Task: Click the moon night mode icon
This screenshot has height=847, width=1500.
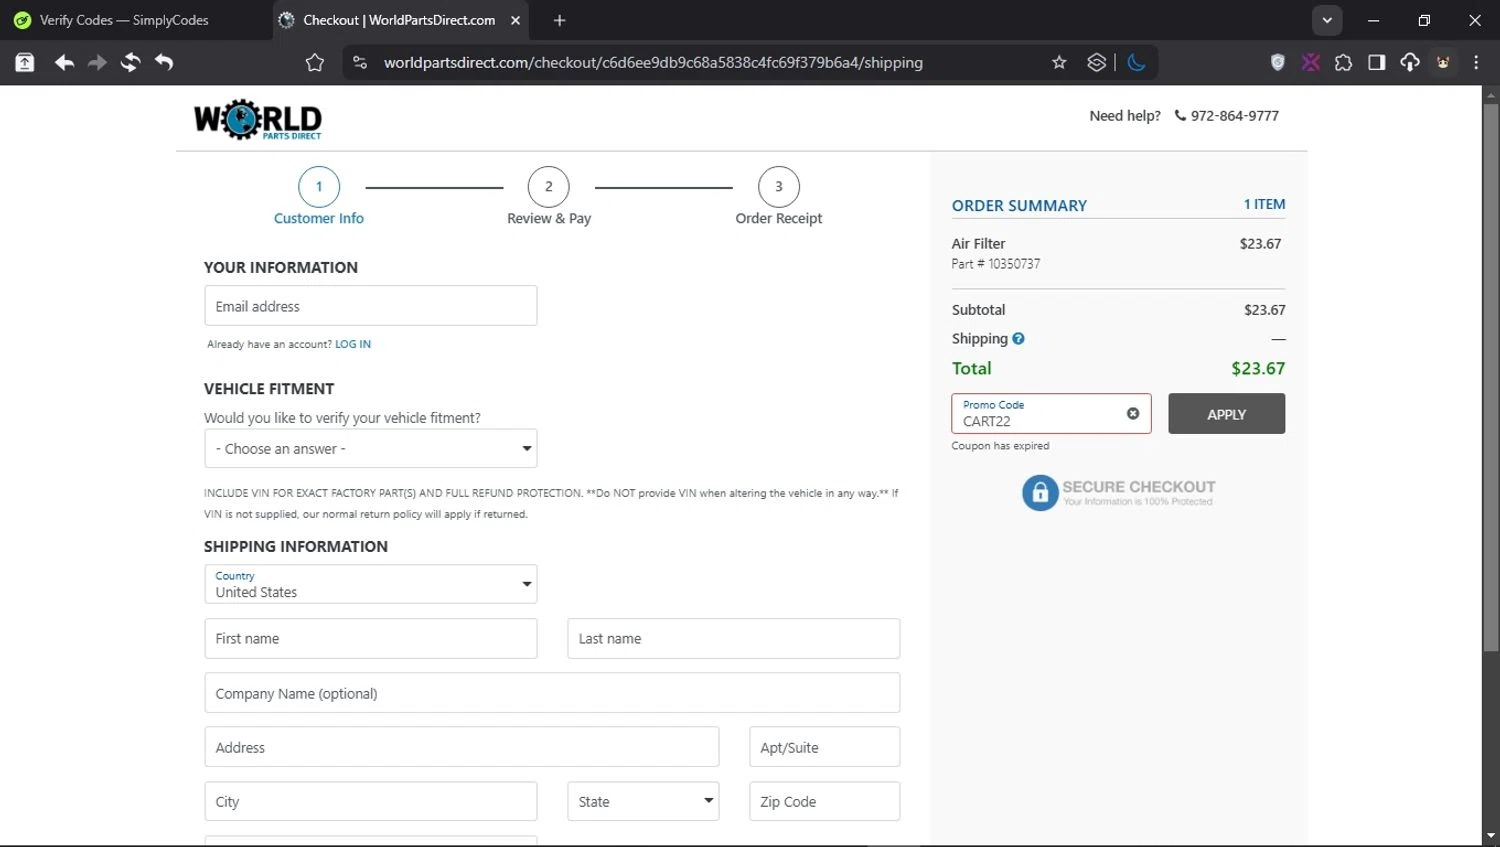Action: coord(1136,63)
